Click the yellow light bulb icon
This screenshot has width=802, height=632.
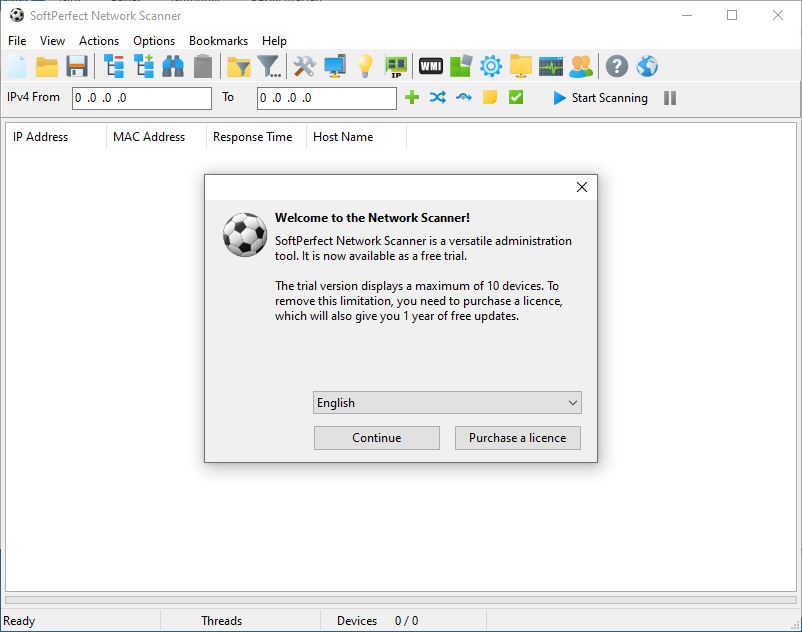(x=365, y=66)
